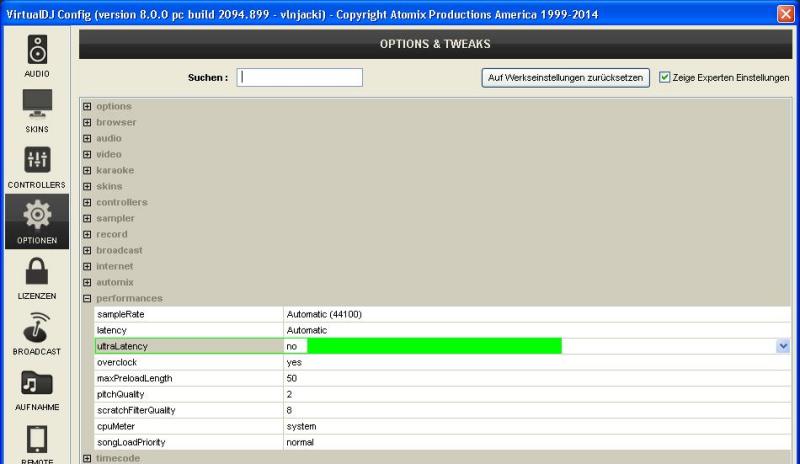Expand the browser category
Viewport: 800px width, 464px height.
87,123
